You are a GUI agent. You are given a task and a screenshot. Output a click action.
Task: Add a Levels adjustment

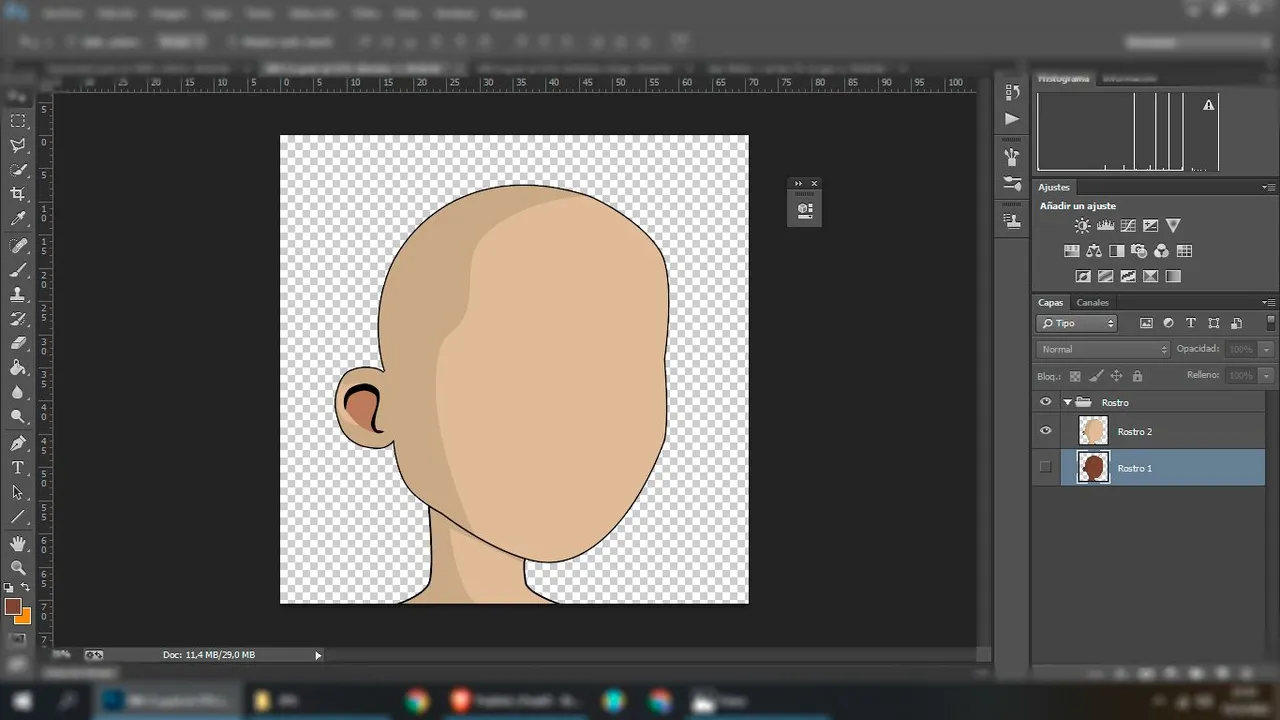click(1105, 226)
